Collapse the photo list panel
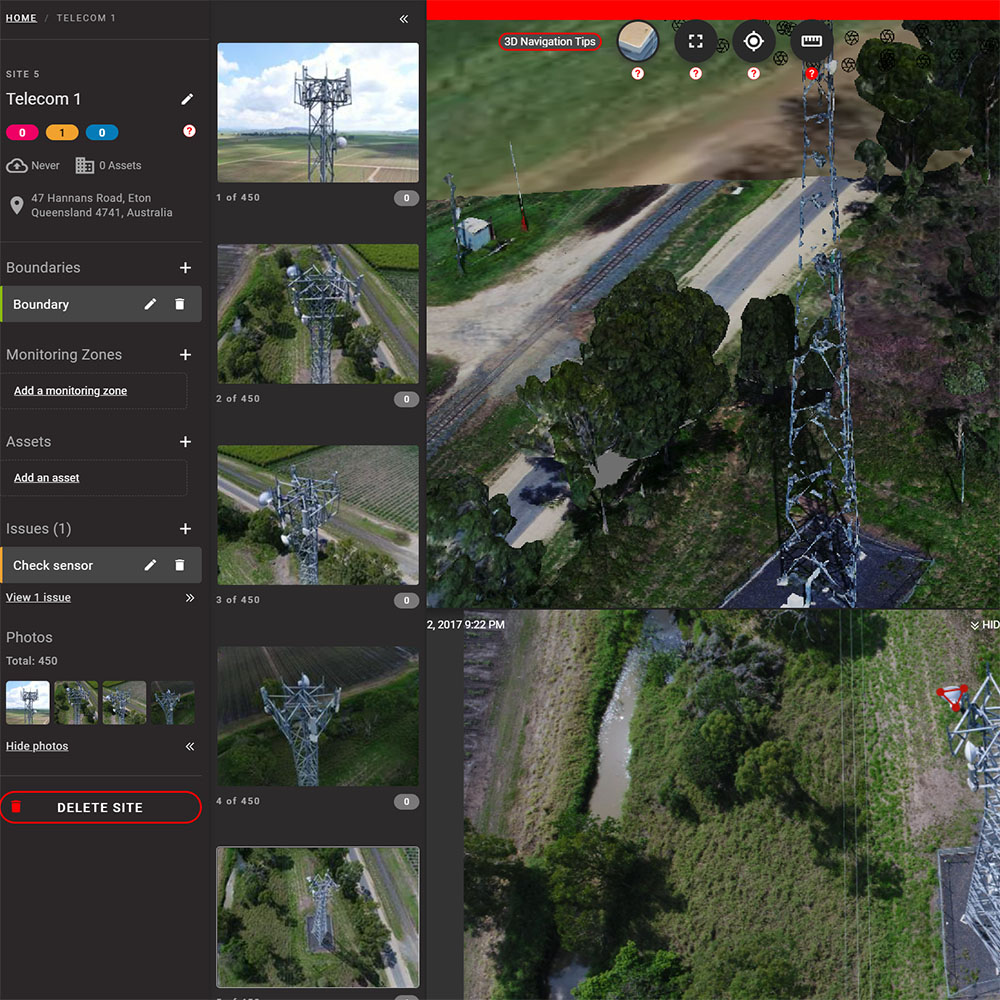Image resolution: width=1000 pixels, height=1000 pixels. (x=404, y=19)
